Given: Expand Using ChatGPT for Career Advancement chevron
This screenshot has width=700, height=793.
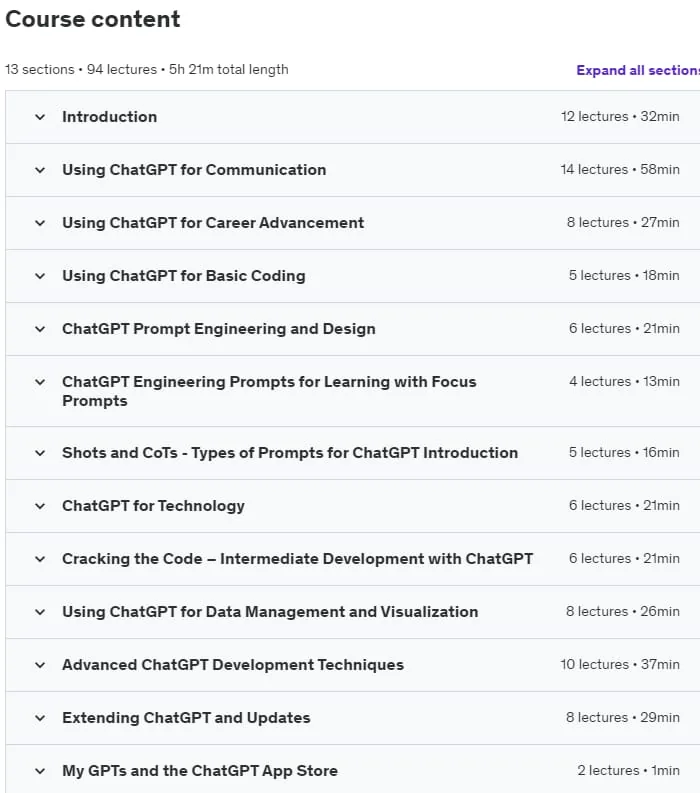Looking at the screenshot, I should pyautogui.click(x=40, y=224).
